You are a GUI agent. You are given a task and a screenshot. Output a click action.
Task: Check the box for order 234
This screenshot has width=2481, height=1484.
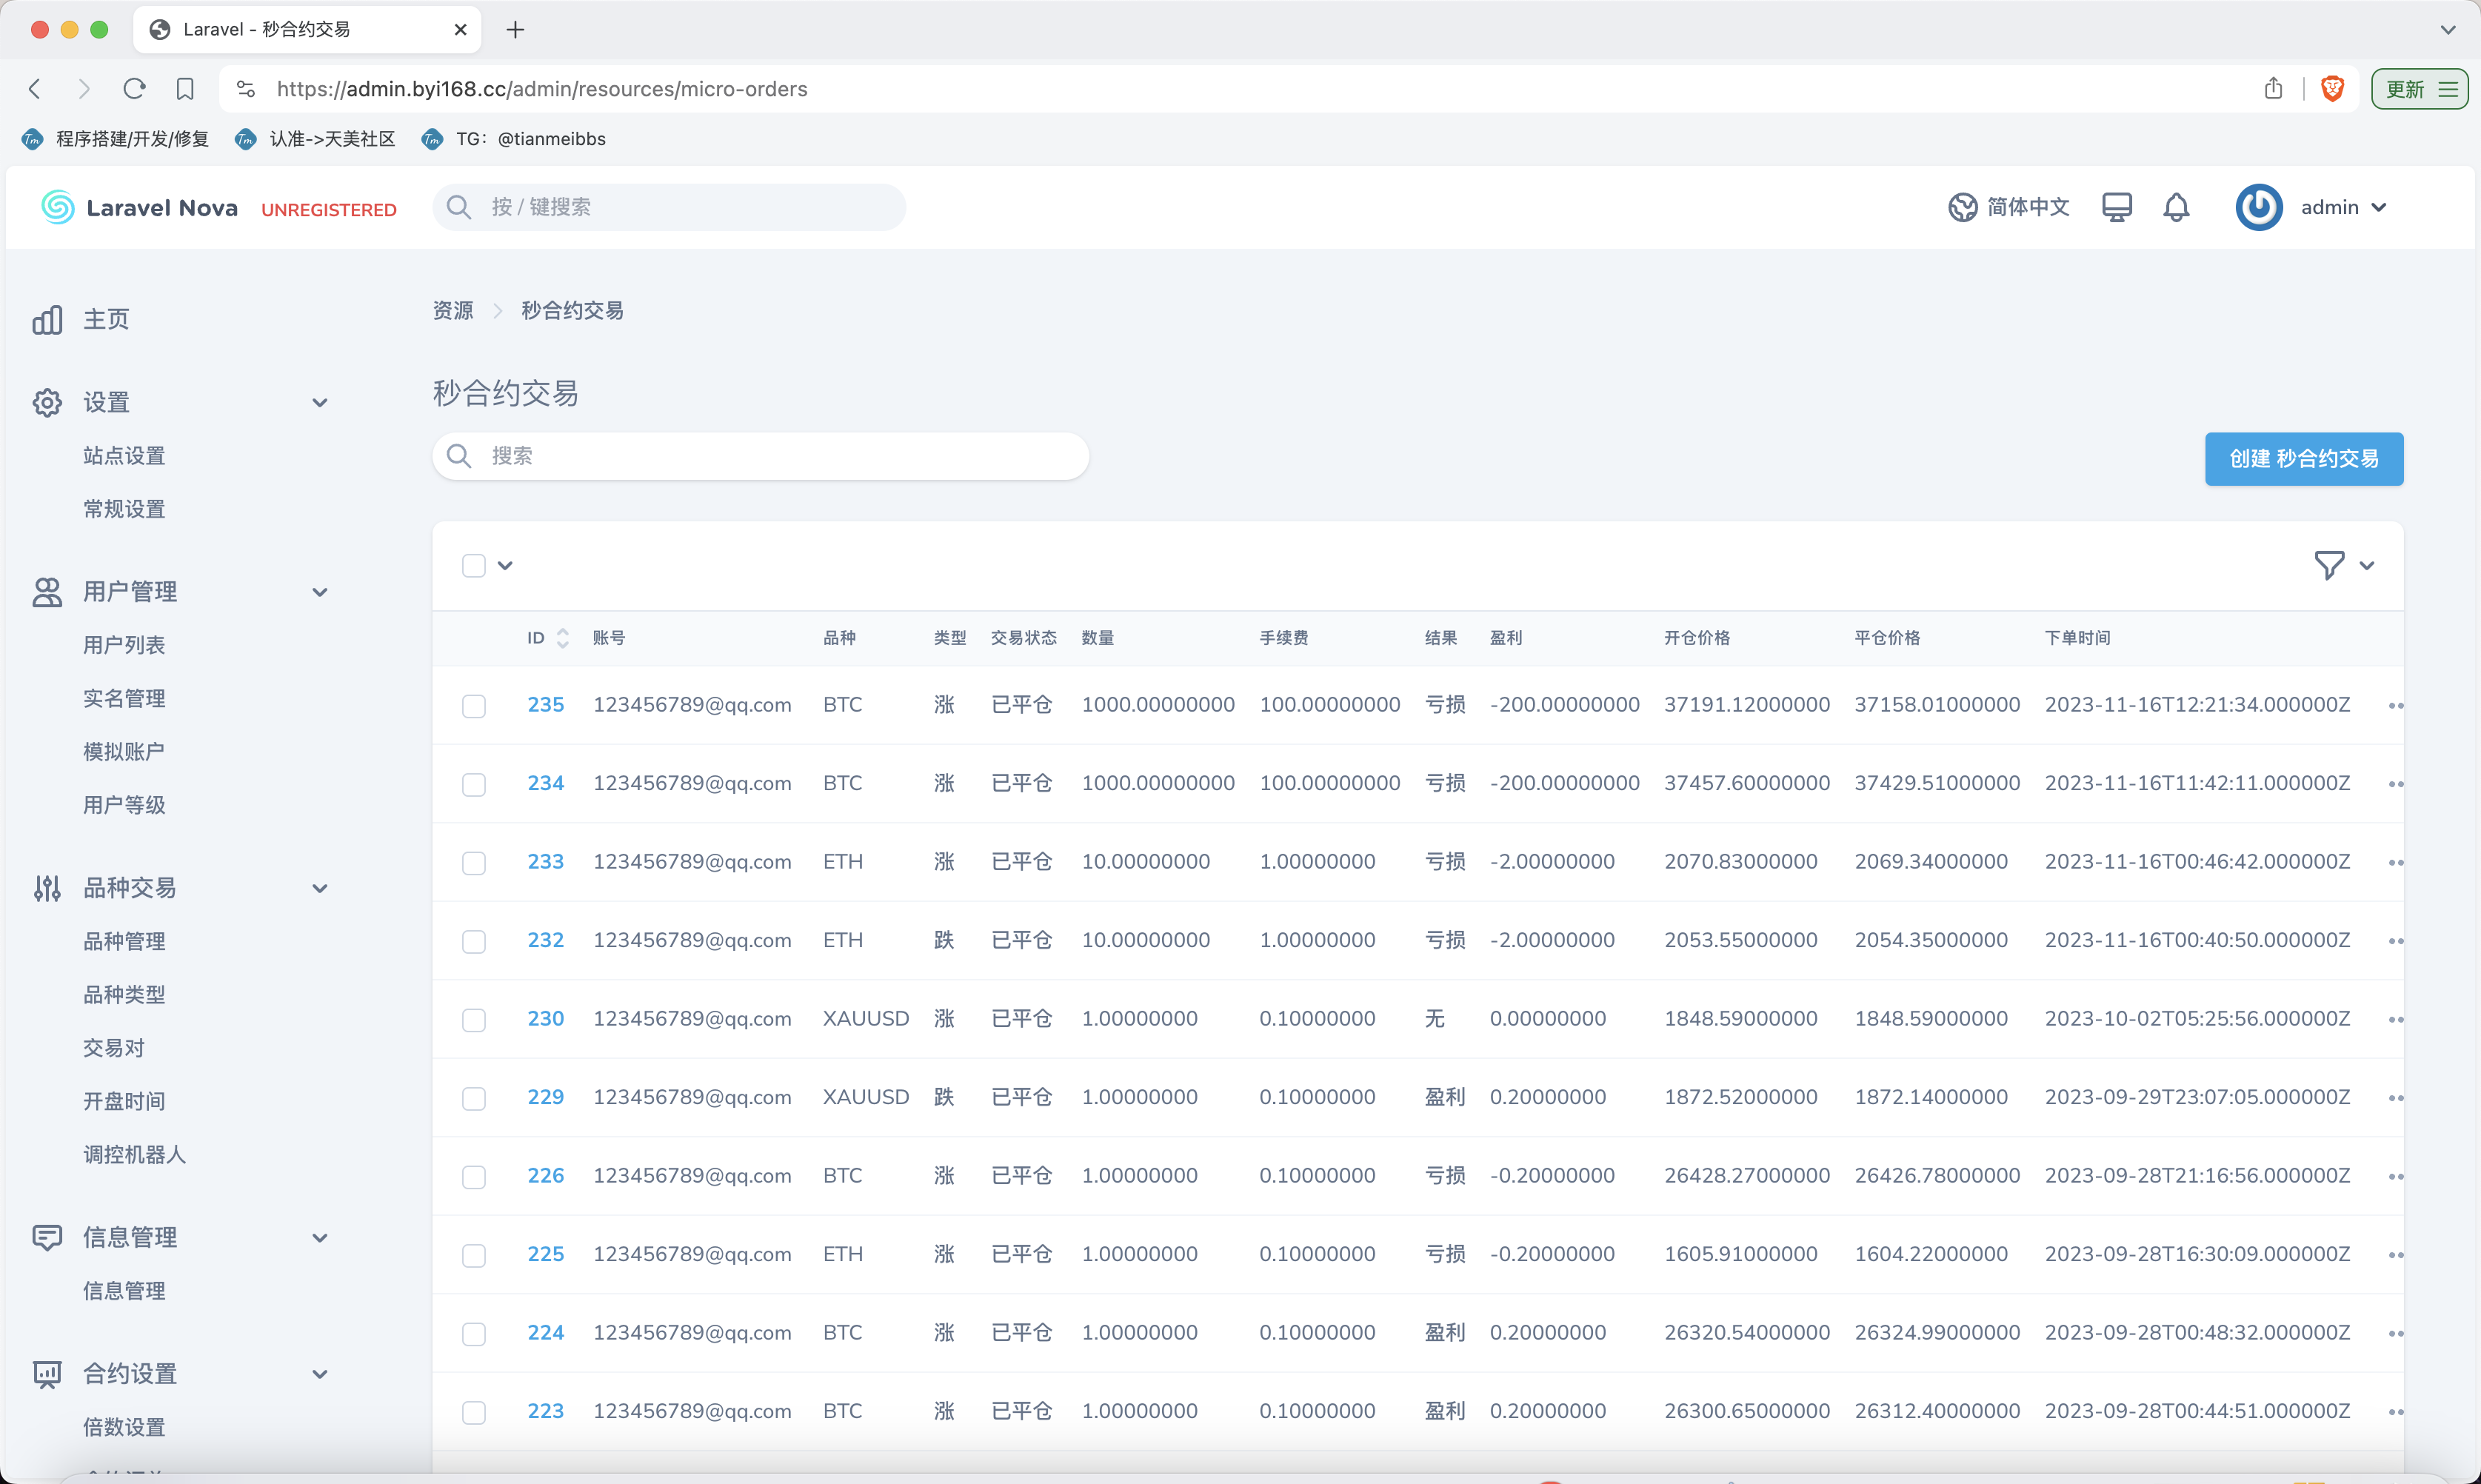(x=474, y=784)
